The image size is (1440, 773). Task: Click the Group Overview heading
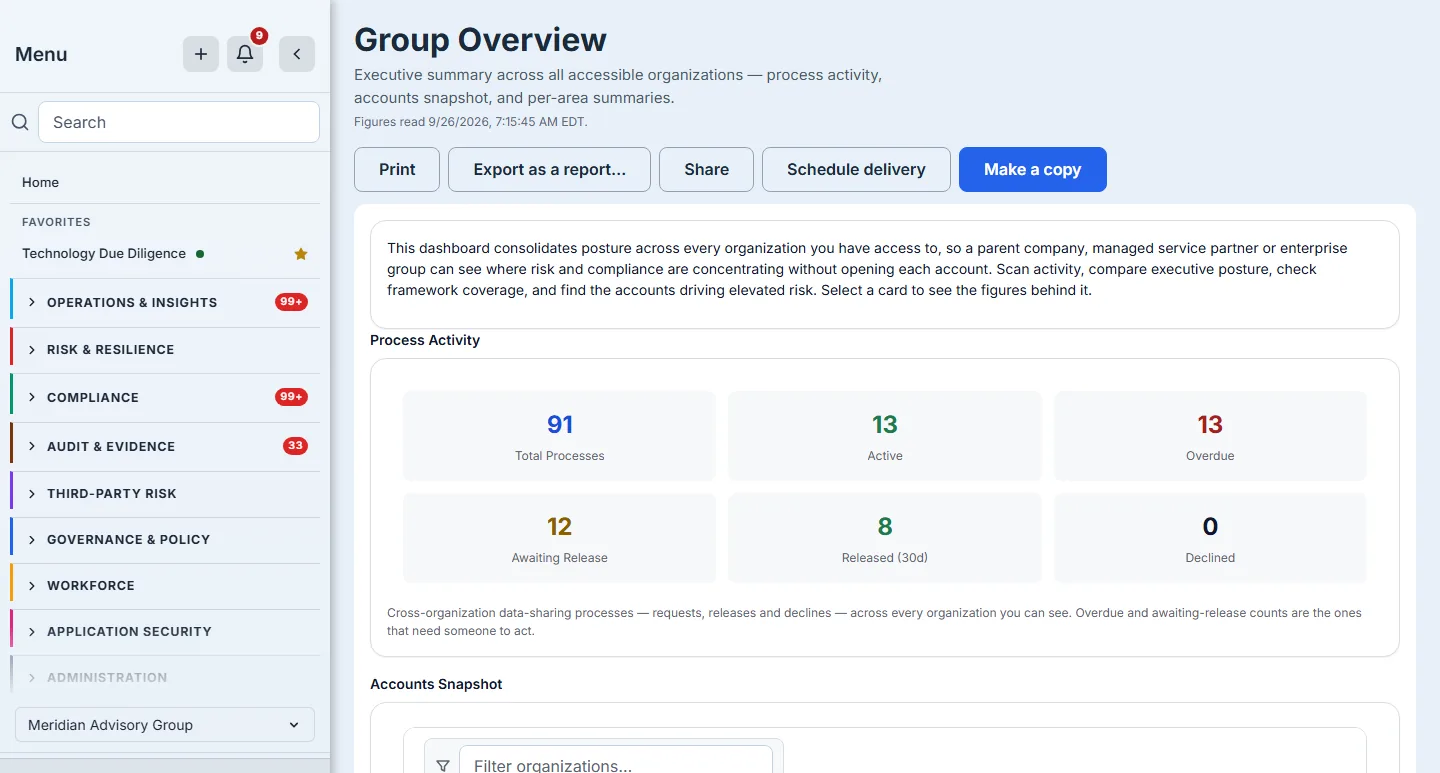(480, 39)
